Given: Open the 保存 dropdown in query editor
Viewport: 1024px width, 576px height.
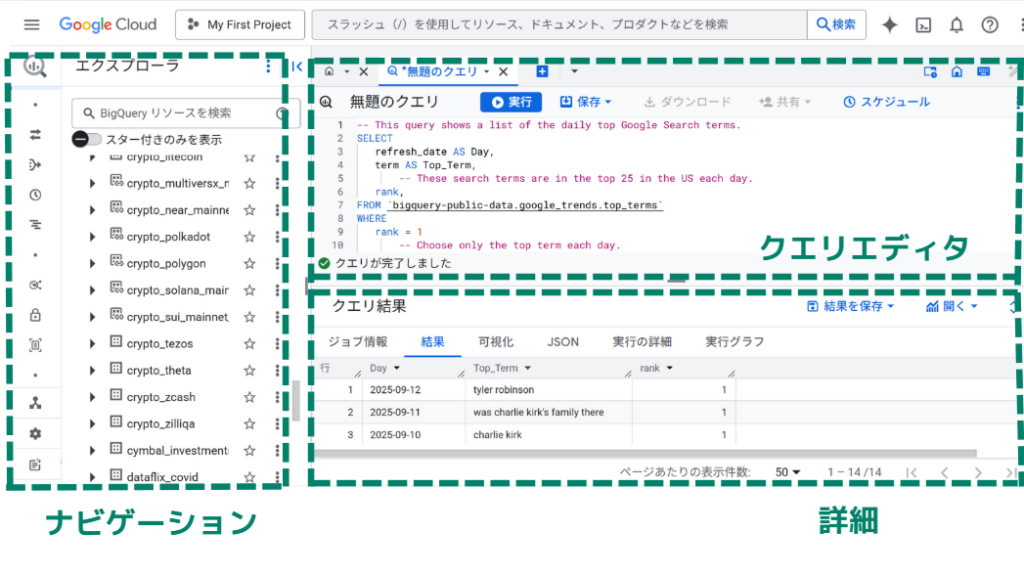Looking at the screenshot, I should tap(585, 102).
